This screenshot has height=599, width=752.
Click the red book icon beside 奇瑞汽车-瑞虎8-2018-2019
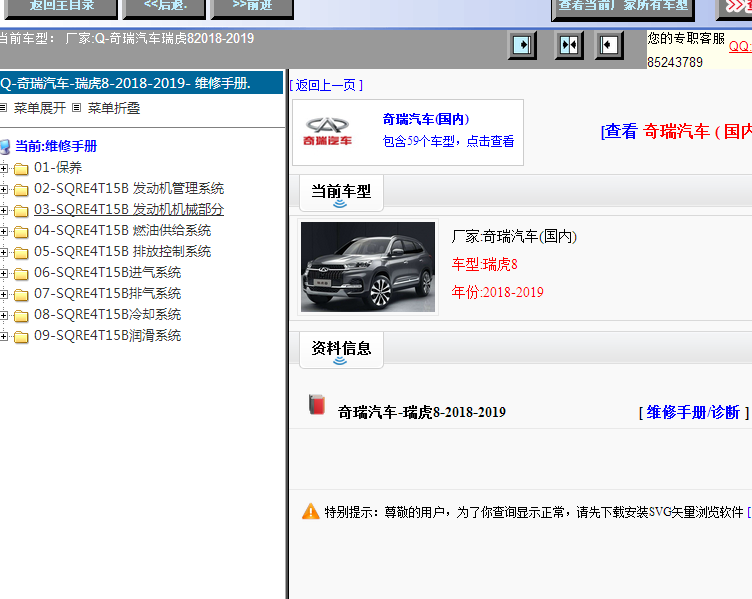317,404
